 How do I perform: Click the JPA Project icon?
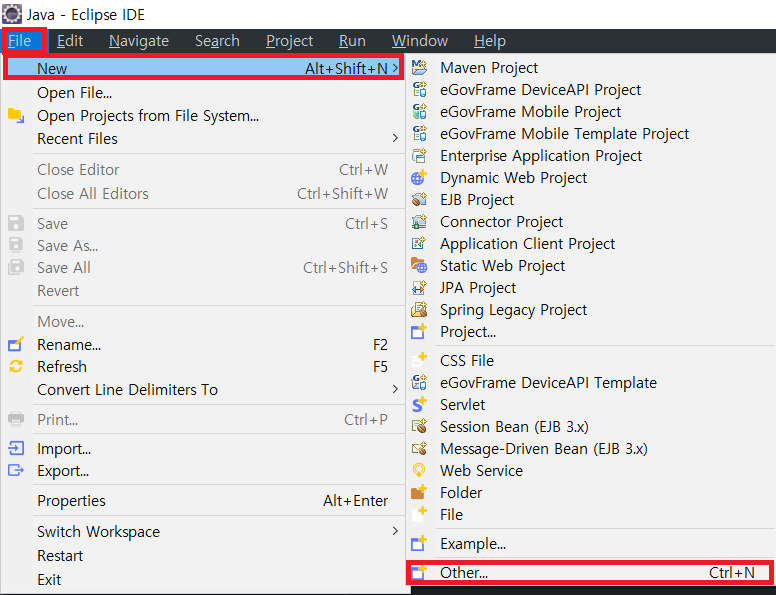pyautogui.click(x=419, y=287)
